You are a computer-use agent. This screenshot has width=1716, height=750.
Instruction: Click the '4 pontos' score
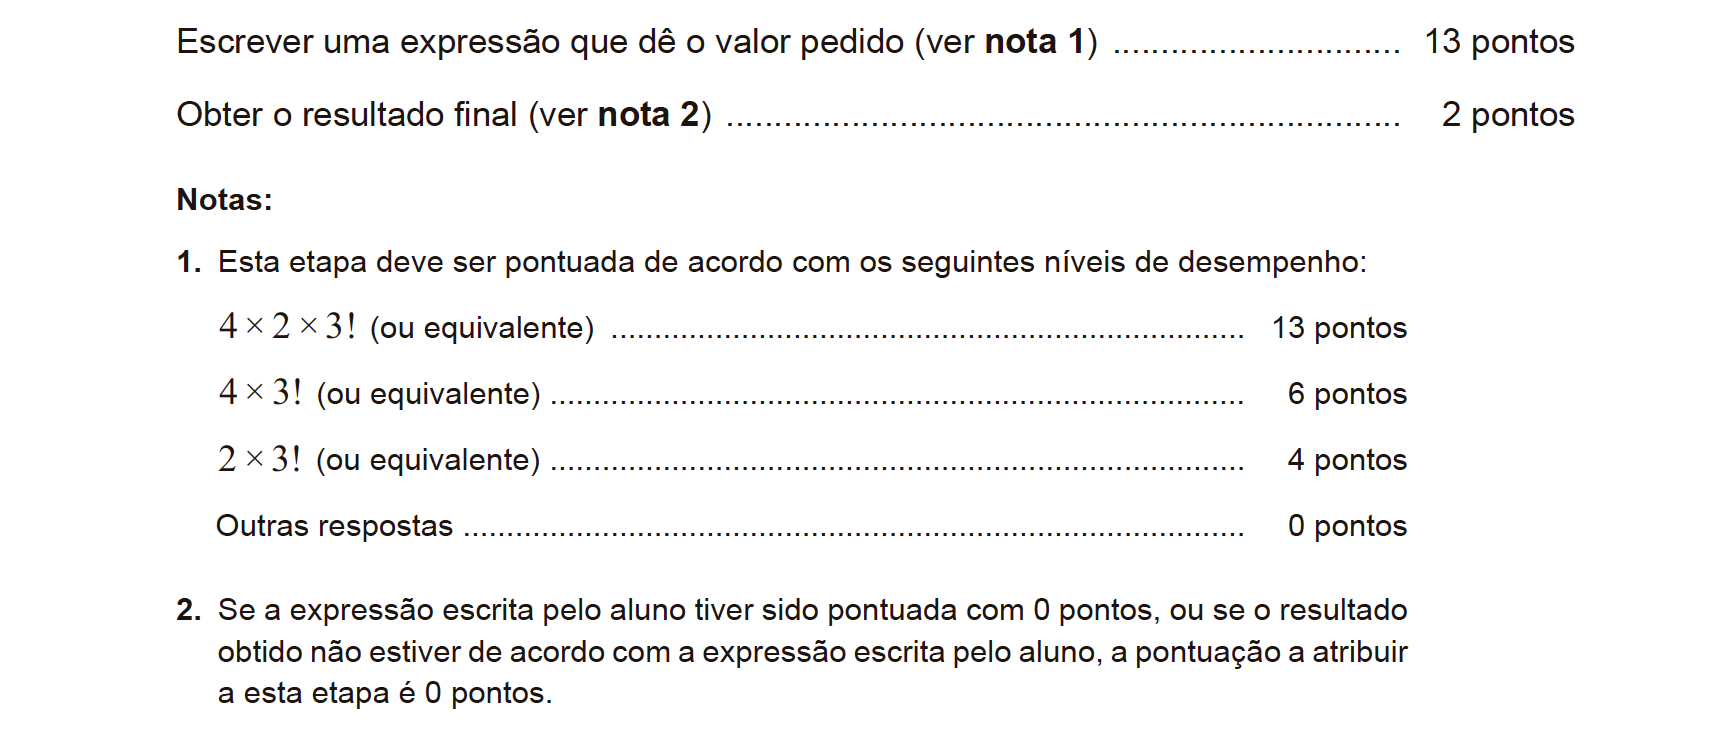[x=1347, y=460]
